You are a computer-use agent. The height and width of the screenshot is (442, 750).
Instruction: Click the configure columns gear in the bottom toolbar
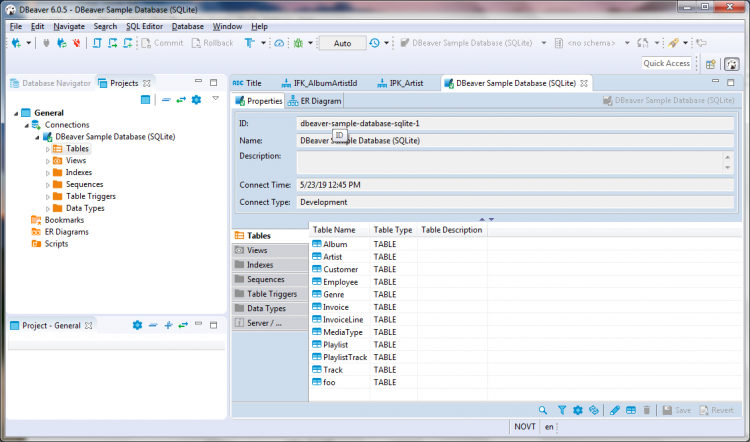(x=577, y=410)
